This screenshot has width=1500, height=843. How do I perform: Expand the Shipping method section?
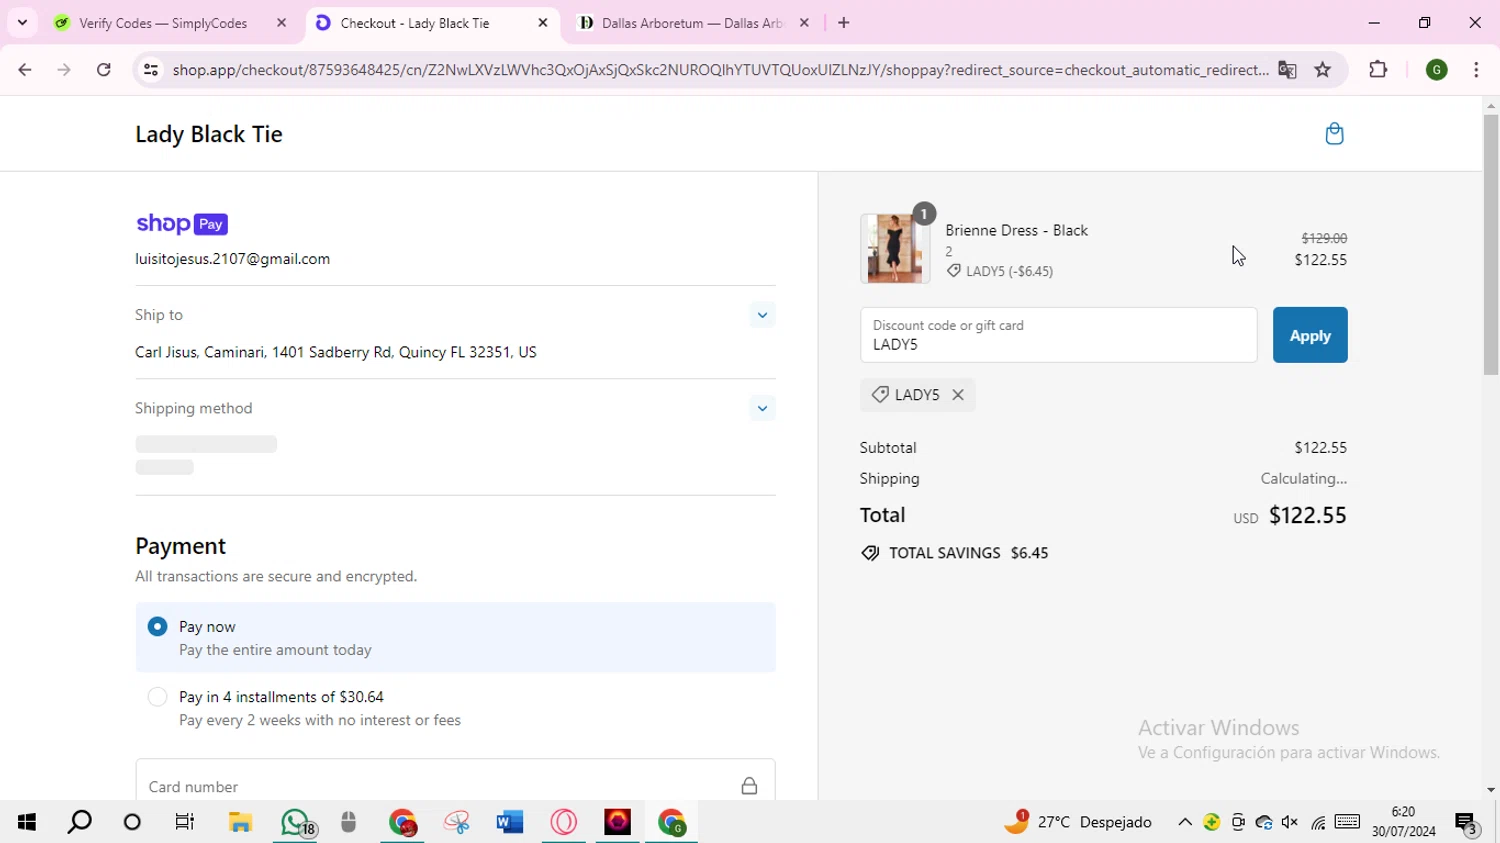click(762, 408)
